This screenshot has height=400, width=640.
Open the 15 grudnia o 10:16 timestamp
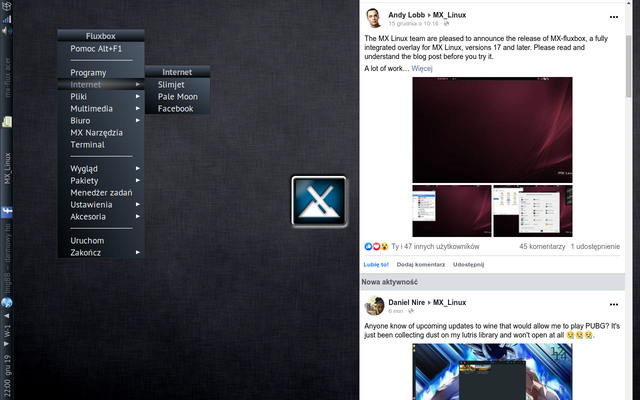pos(413,24)
